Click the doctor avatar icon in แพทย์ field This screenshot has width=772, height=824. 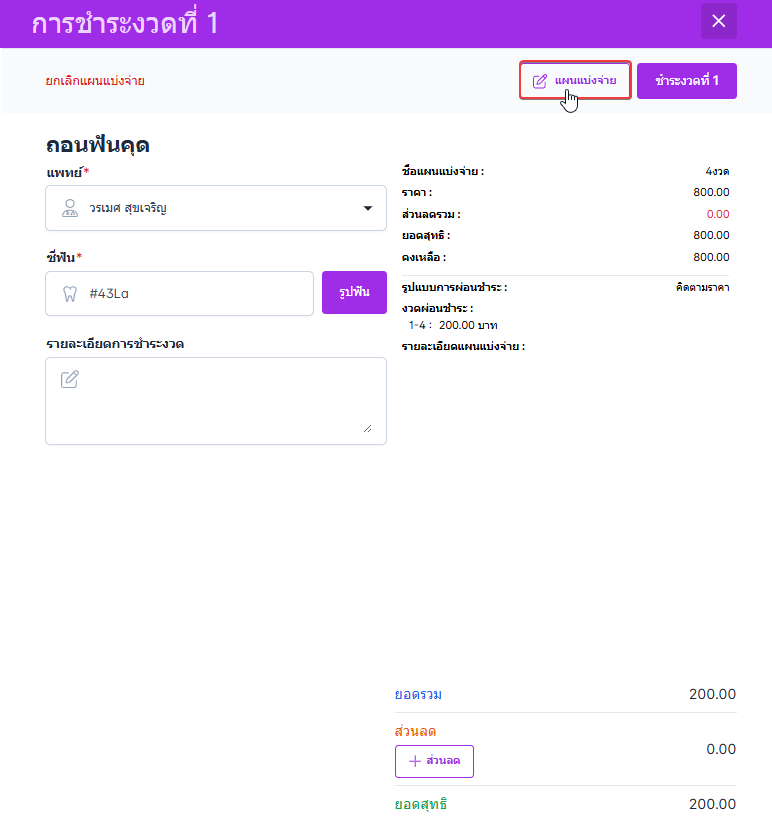pyautogui.click(x=70, y=208)
